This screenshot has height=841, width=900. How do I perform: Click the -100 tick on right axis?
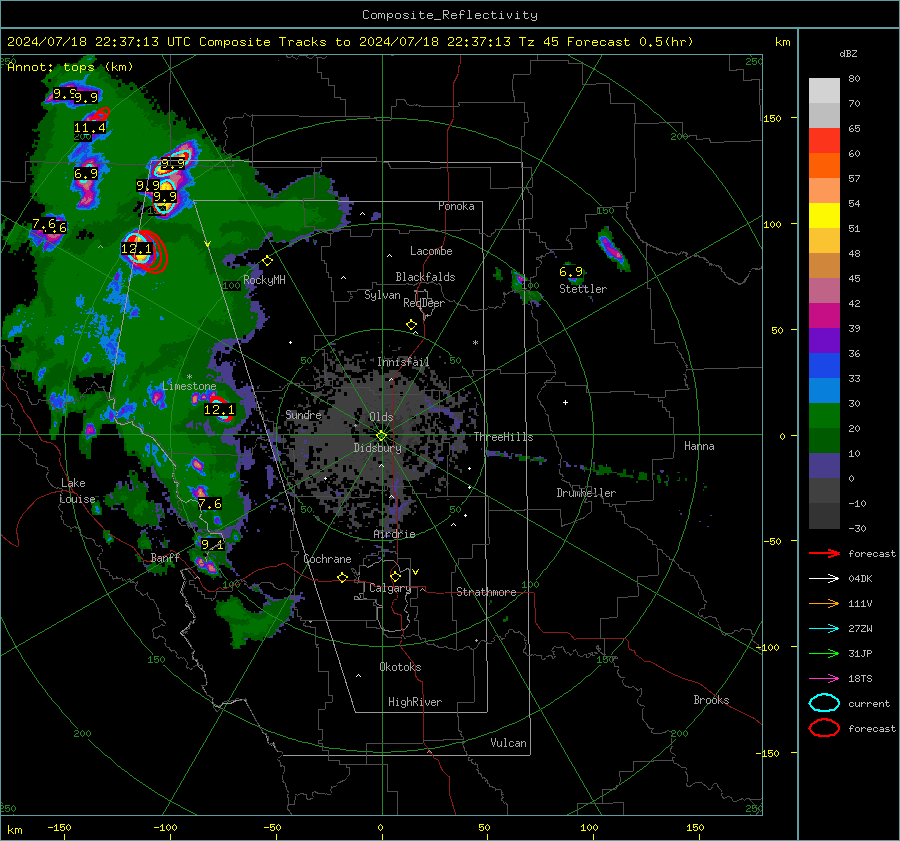pos(767,647)
